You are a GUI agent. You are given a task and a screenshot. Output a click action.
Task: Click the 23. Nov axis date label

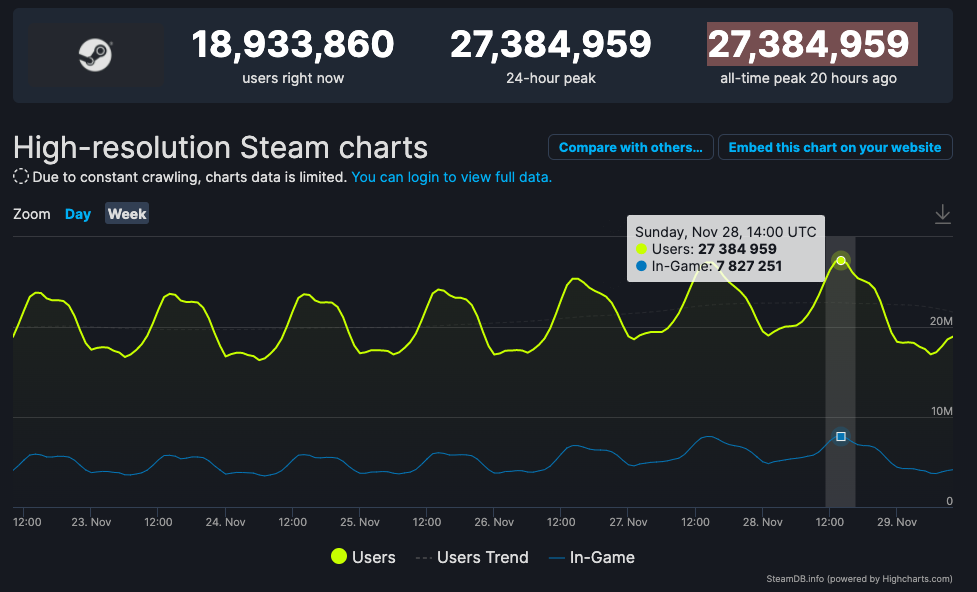[91, 522]
